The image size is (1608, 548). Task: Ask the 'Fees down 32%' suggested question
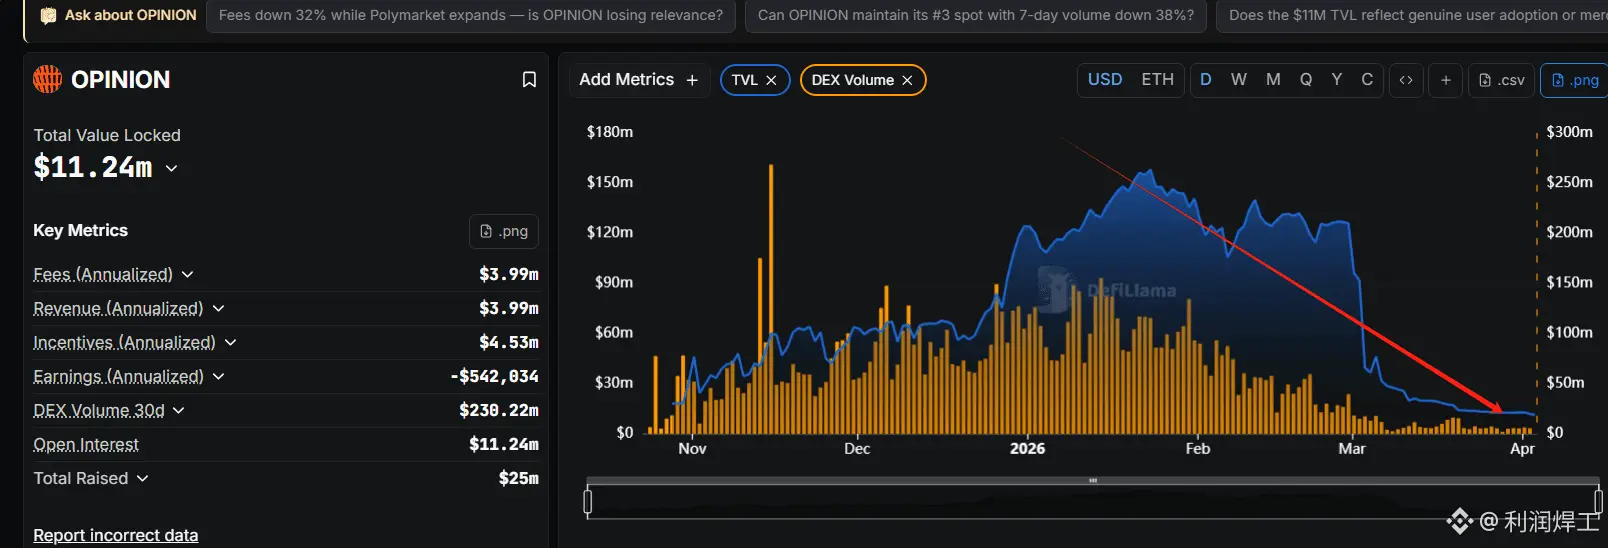pyautogui.click(x=471, y=16)
